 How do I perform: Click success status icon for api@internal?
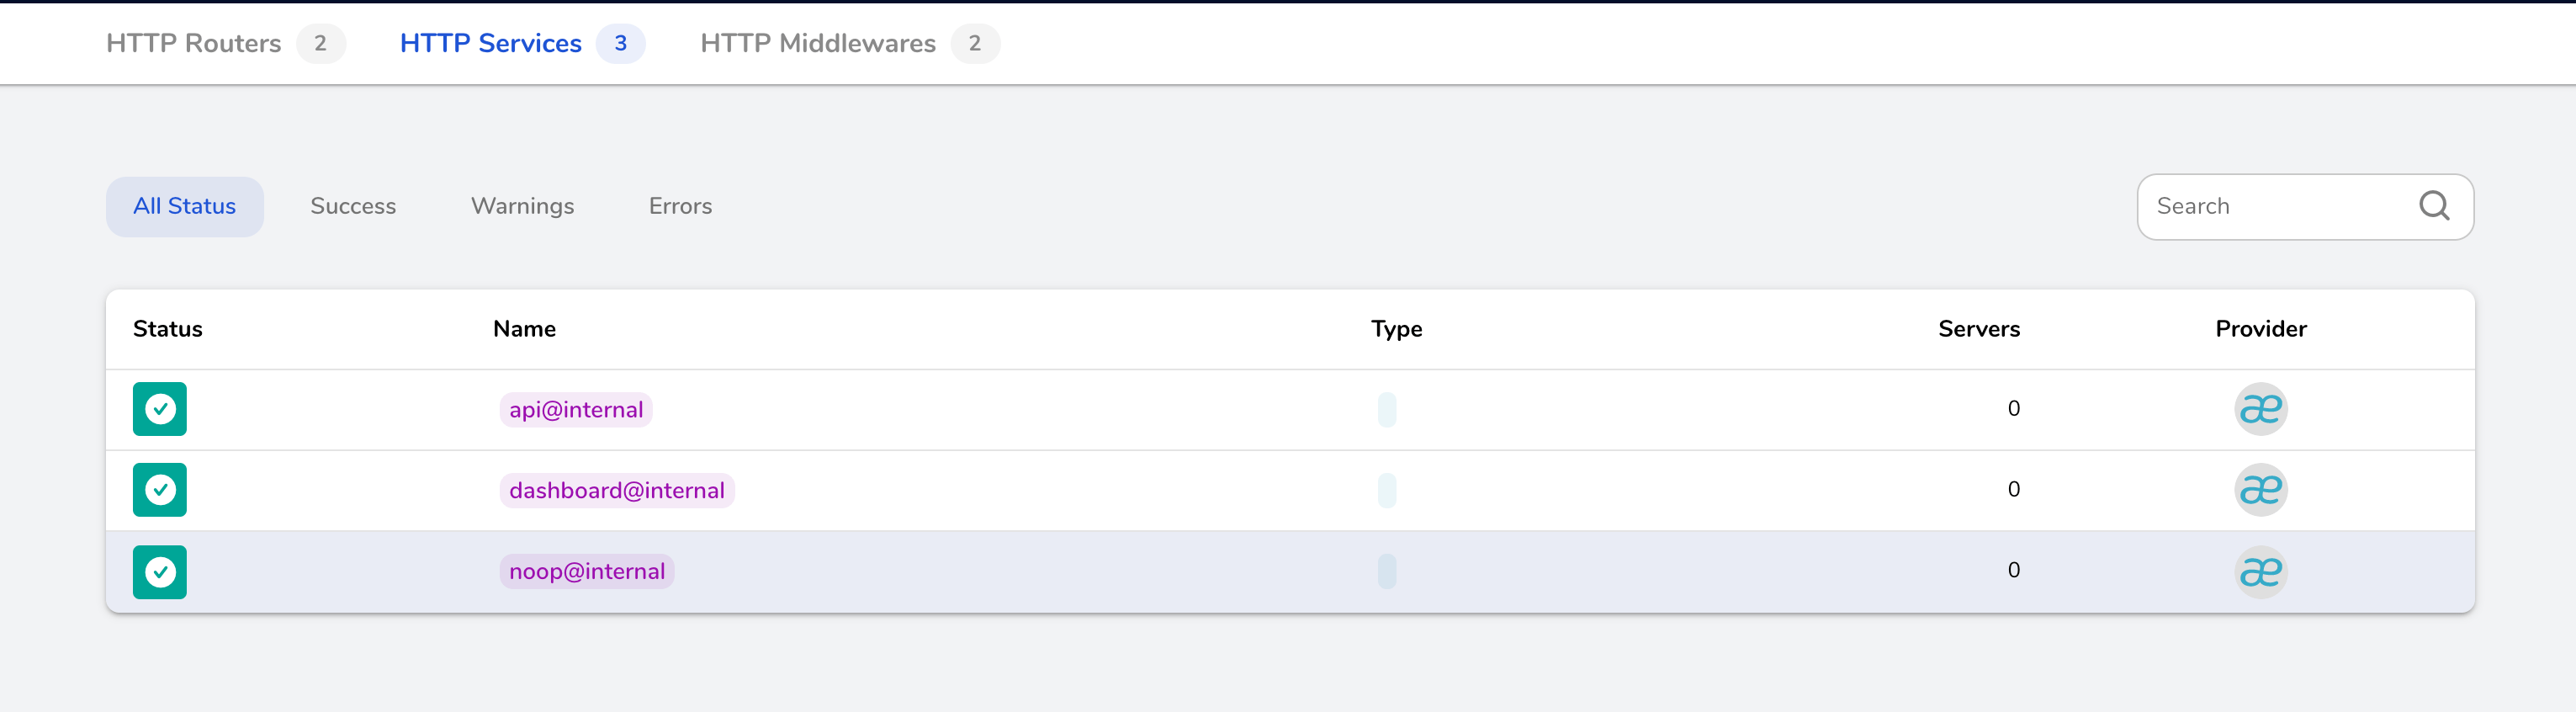click(x=160, y=409)
